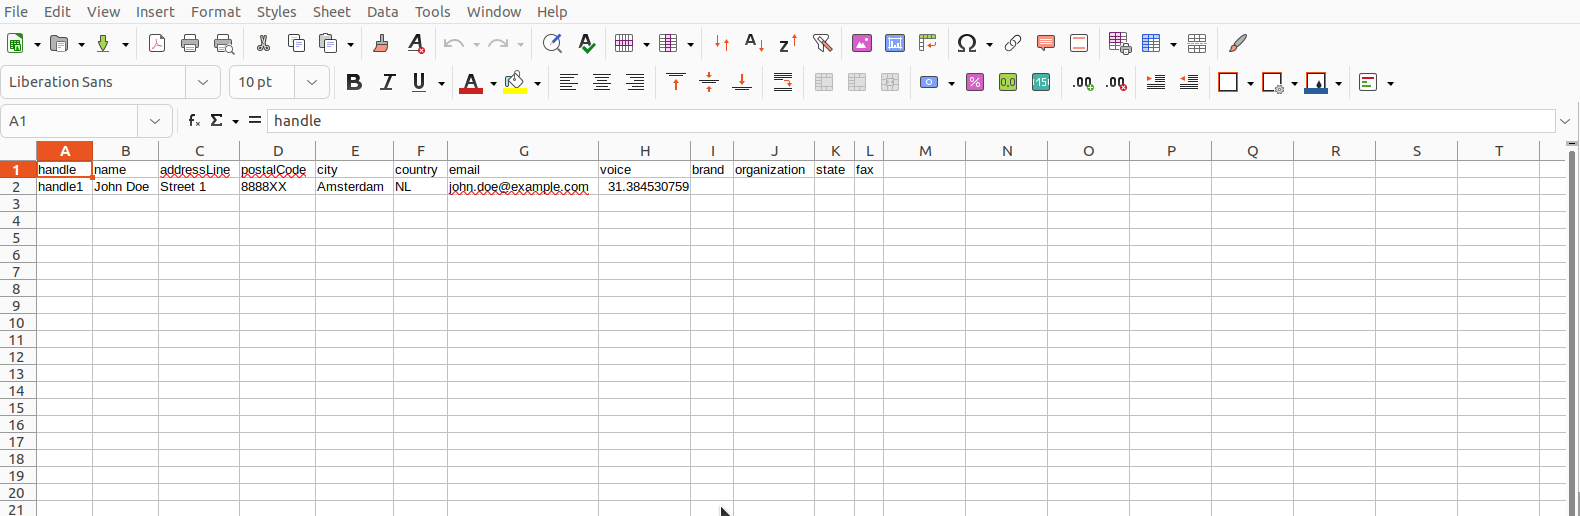Open the File menu
Screen dimensions: 1580x516
(16, 11)
